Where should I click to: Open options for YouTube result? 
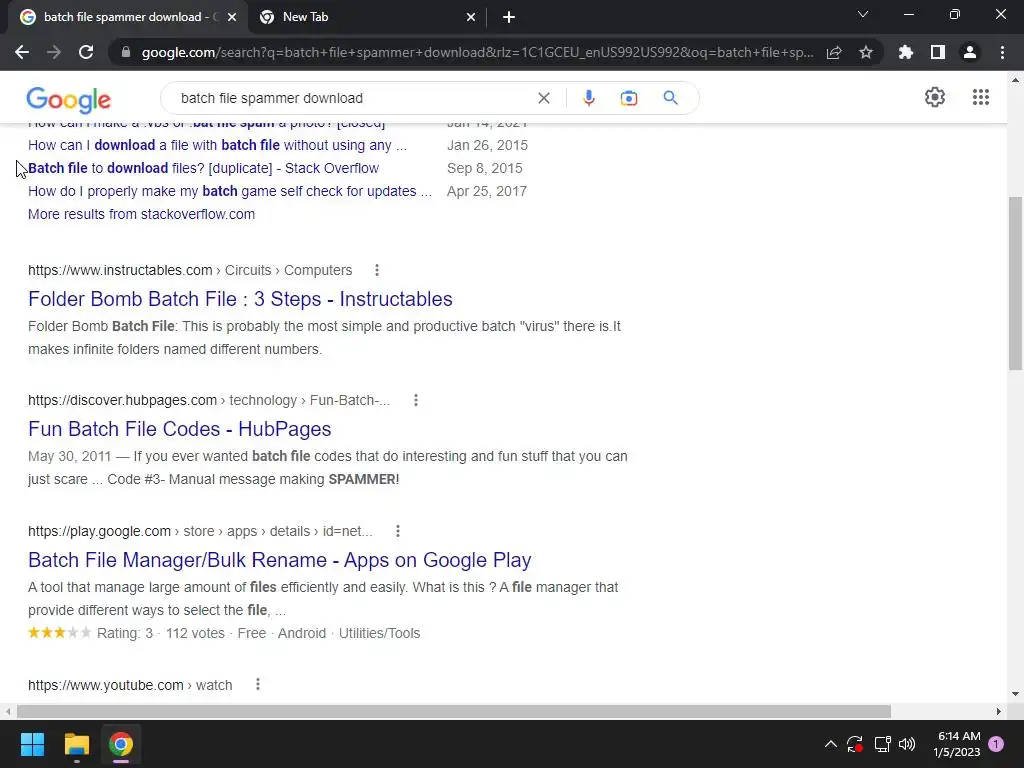[x=258, y=684]
